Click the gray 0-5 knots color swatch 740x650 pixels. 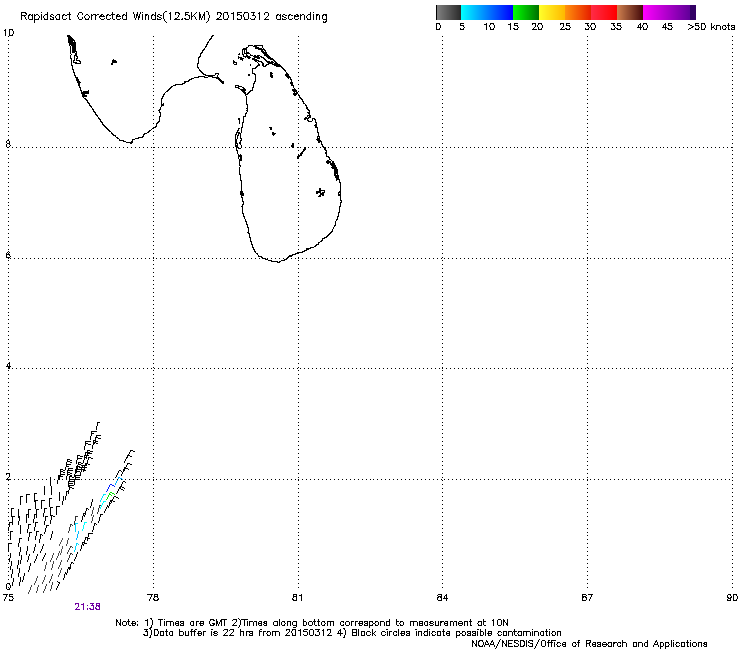[x=448, y=12]
